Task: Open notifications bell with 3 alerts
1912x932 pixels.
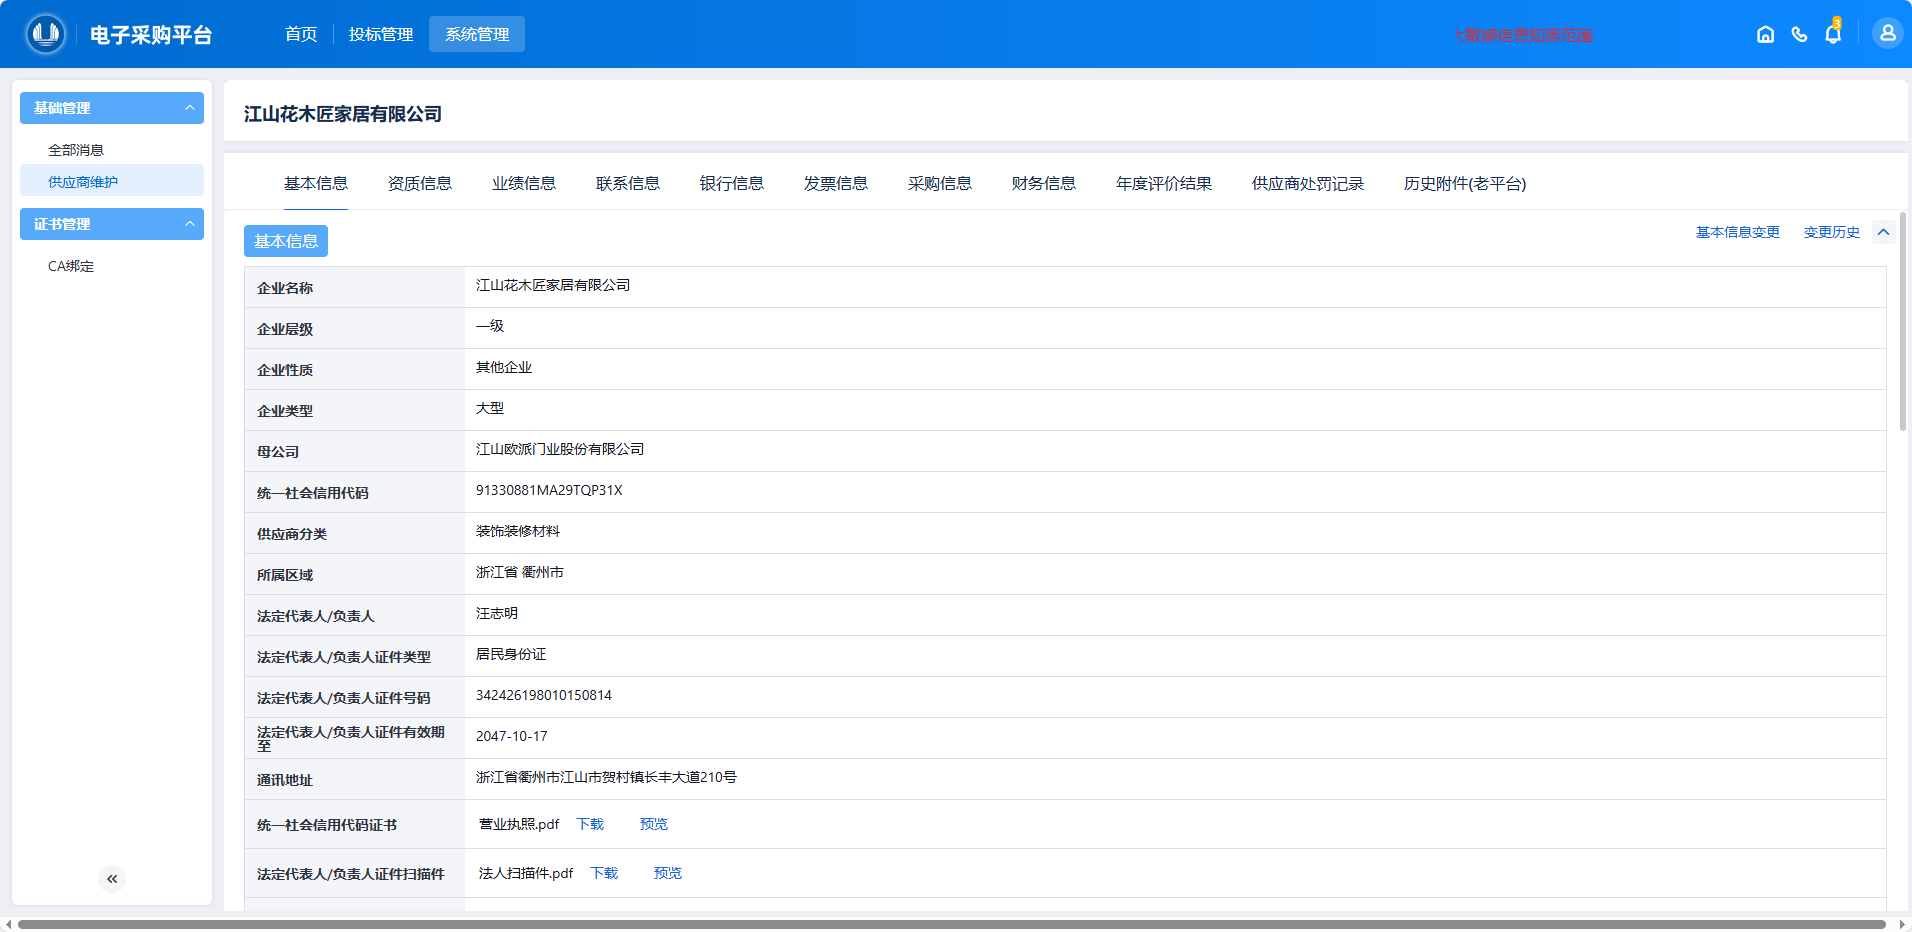Action: point(1834,33)
